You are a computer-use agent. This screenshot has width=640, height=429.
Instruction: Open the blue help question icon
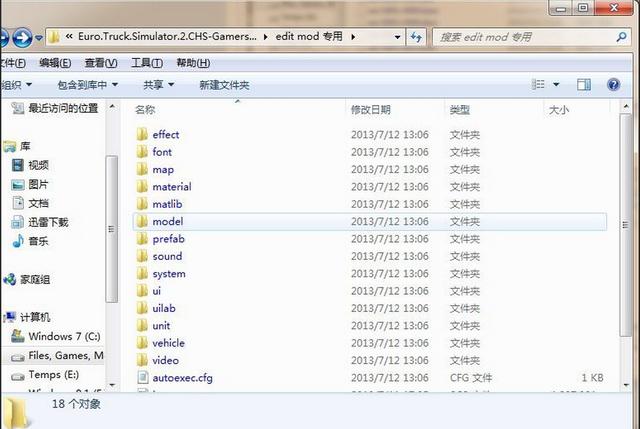[x=613, y=84]
